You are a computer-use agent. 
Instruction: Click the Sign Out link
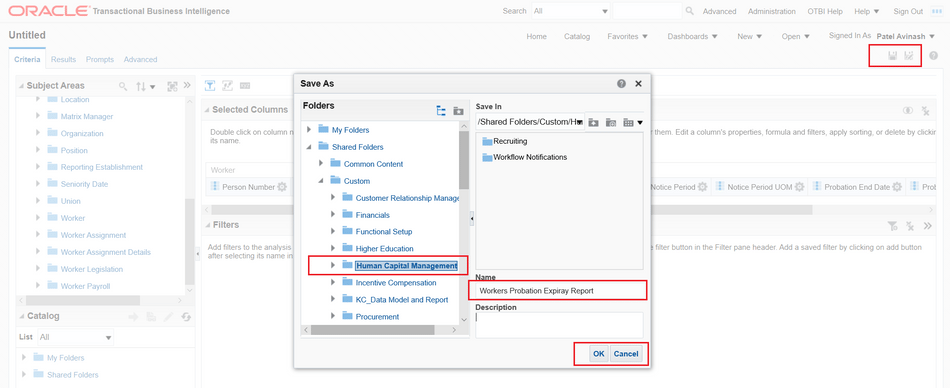pyautogui.click(x=908, y=12)
